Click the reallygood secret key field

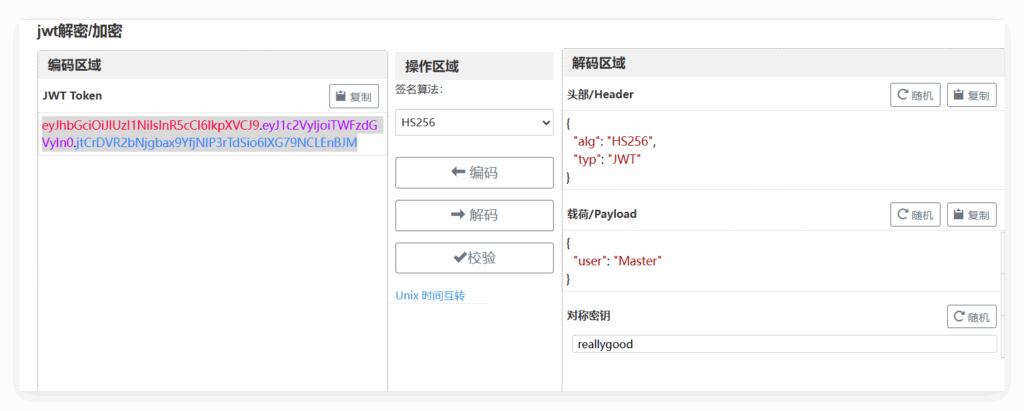tap(784, 344)
